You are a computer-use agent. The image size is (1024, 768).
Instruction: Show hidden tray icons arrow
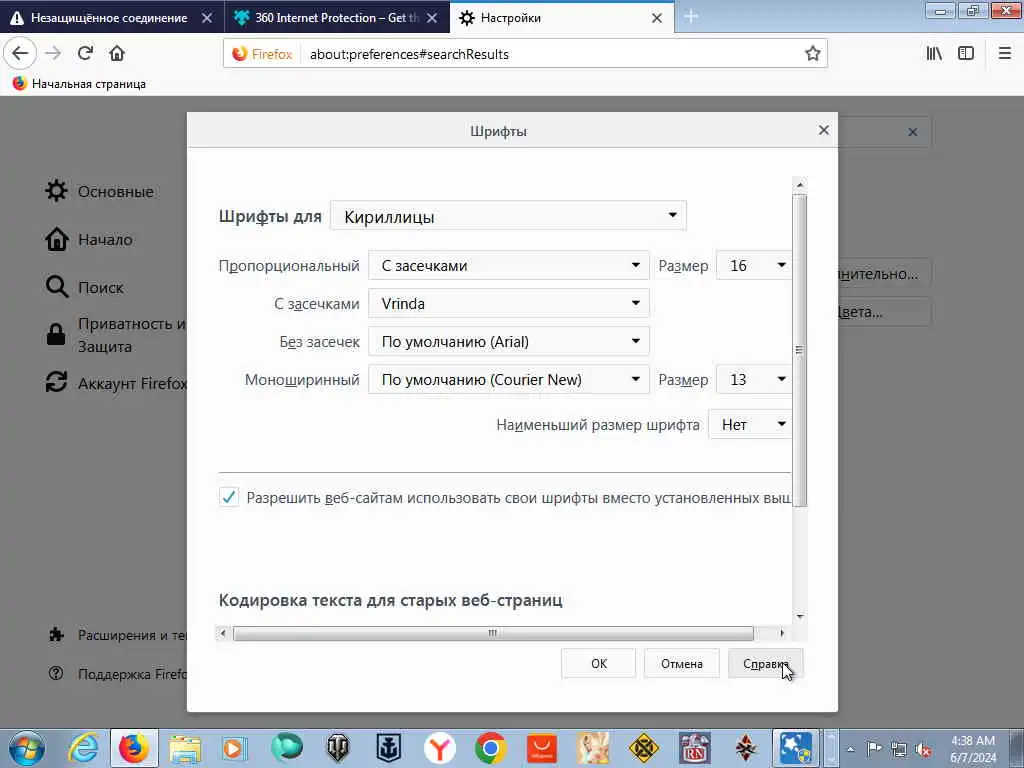tap(851, 750)
